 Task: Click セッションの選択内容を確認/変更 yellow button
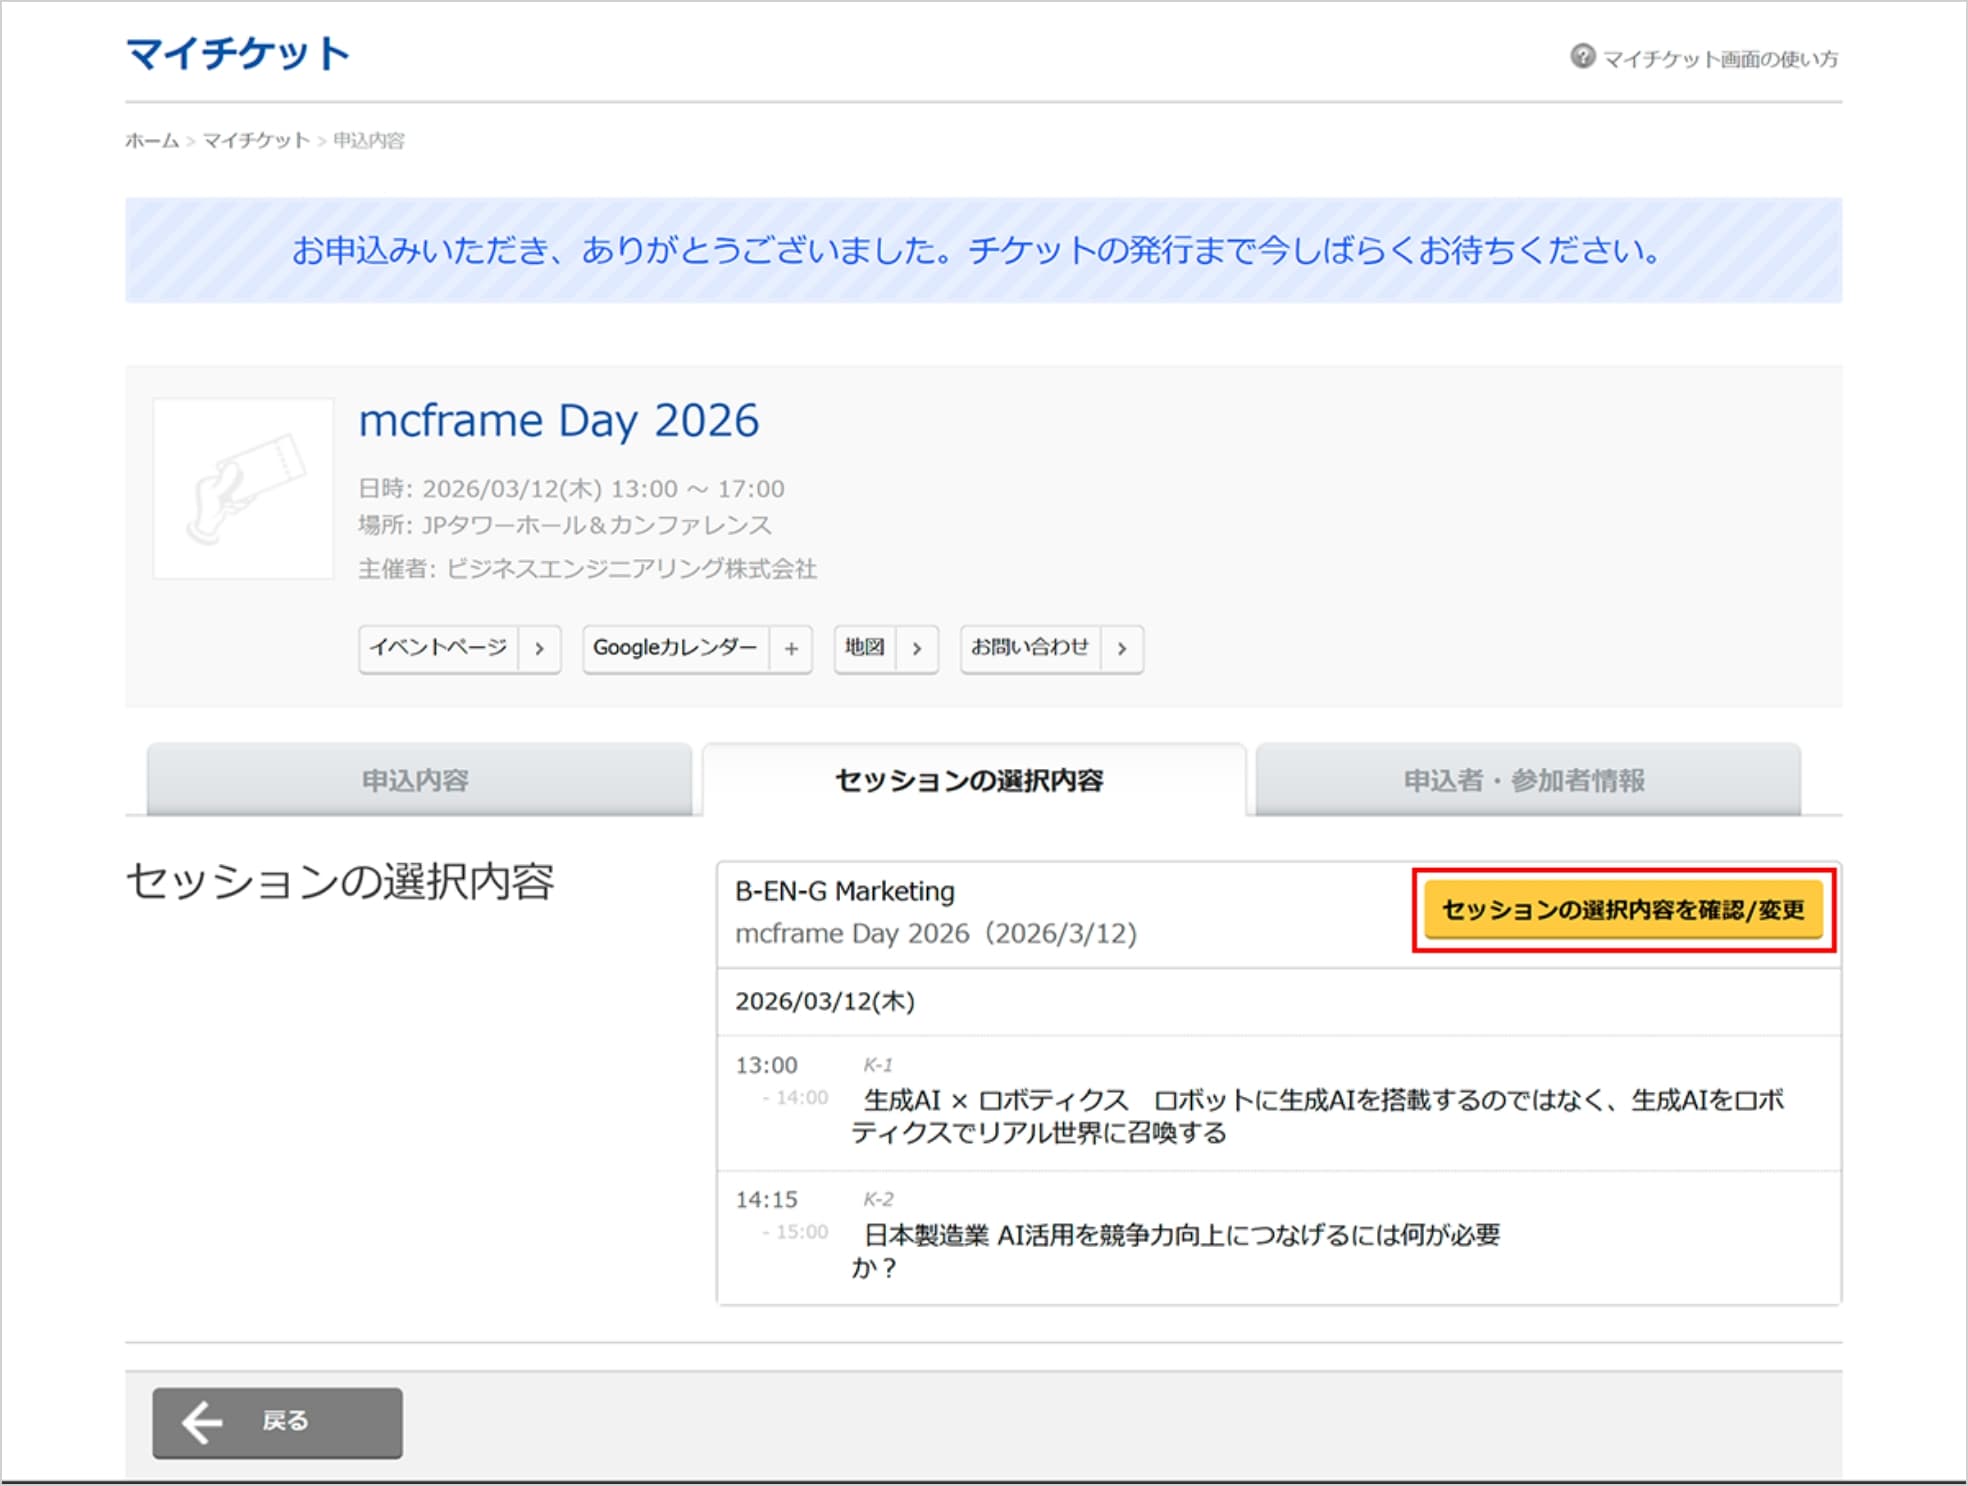(x=1622, y=910)
